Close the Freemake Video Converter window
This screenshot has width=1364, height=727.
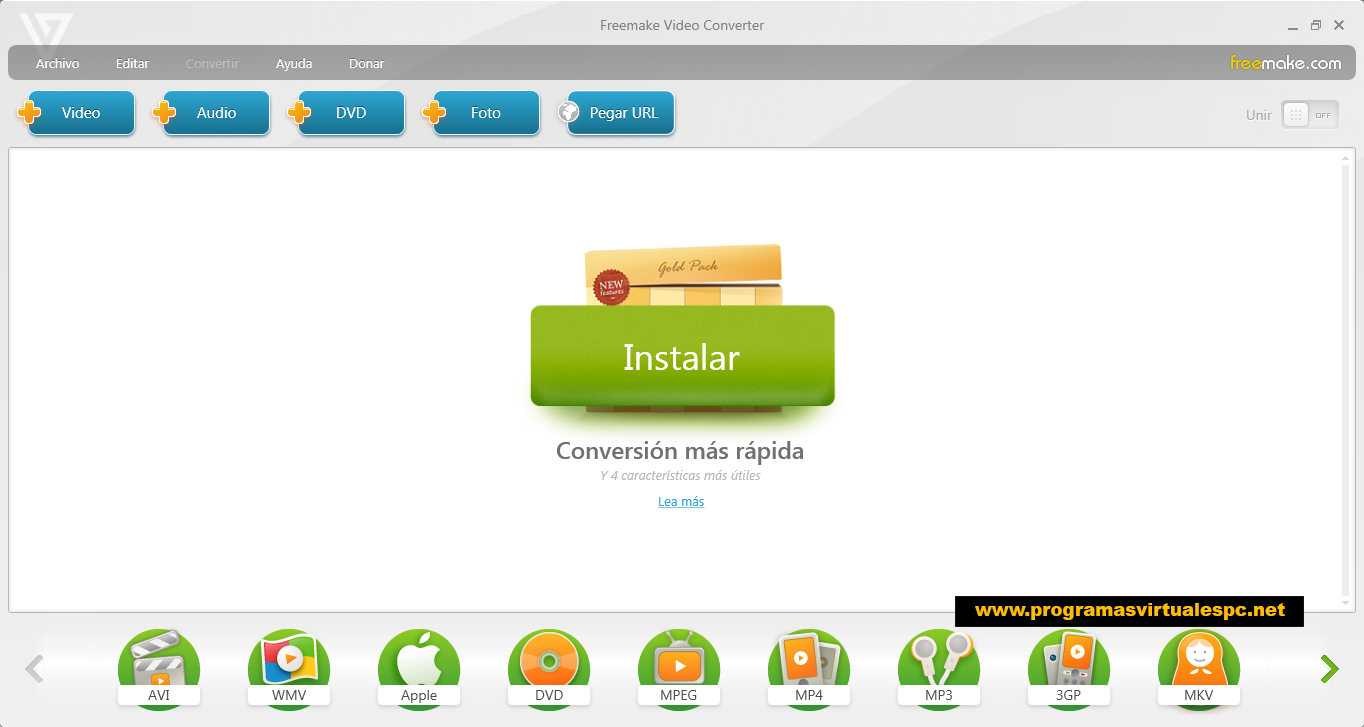(x=1339, y=25)
